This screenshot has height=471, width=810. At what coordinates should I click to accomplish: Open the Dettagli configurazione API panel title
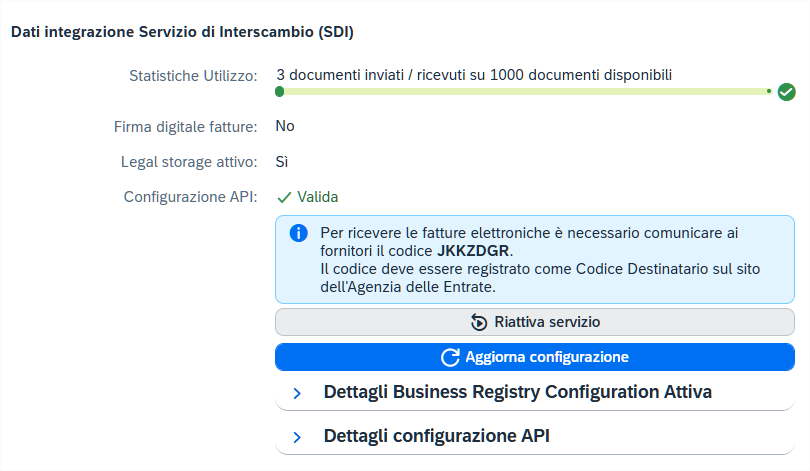[x=437, y=436]
